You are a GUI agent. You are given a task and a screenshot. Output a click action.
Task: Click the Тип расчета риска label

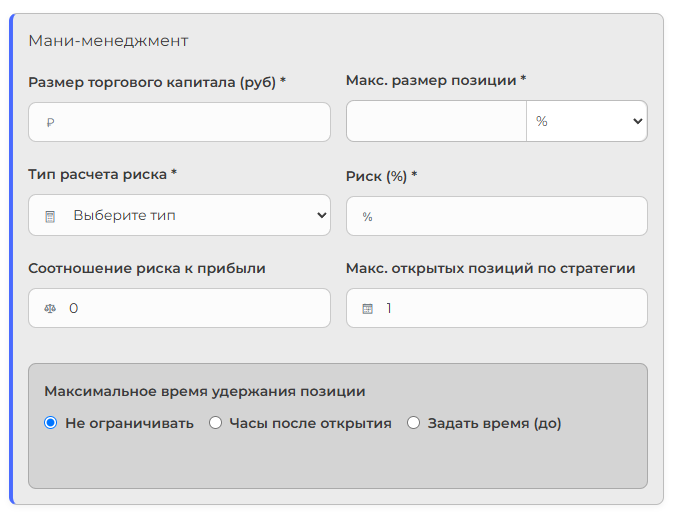[102, 174]
